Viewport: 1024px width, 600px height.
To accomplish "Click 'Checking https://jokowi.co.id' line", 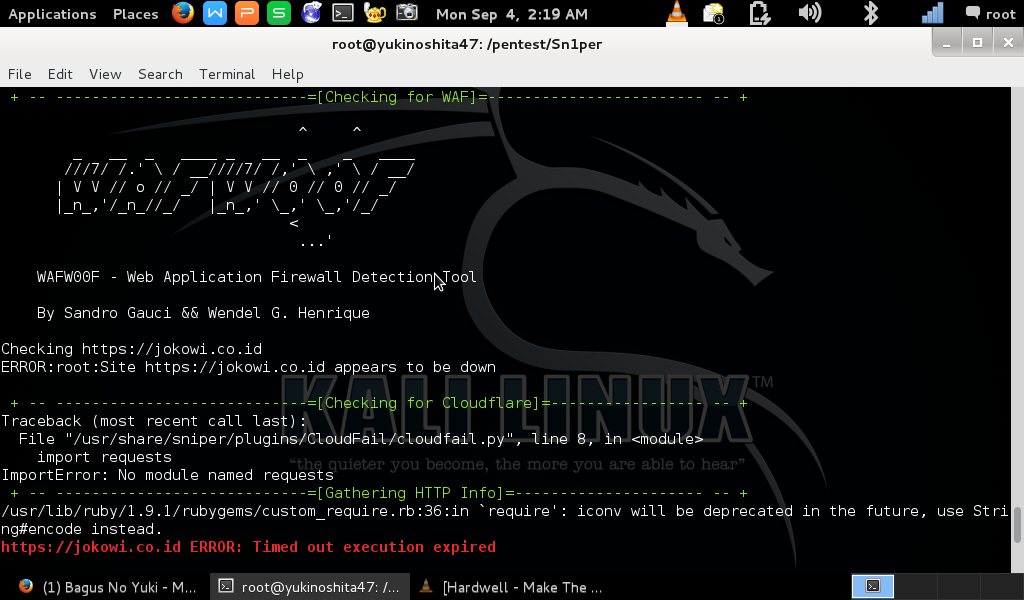I will 131,349.
